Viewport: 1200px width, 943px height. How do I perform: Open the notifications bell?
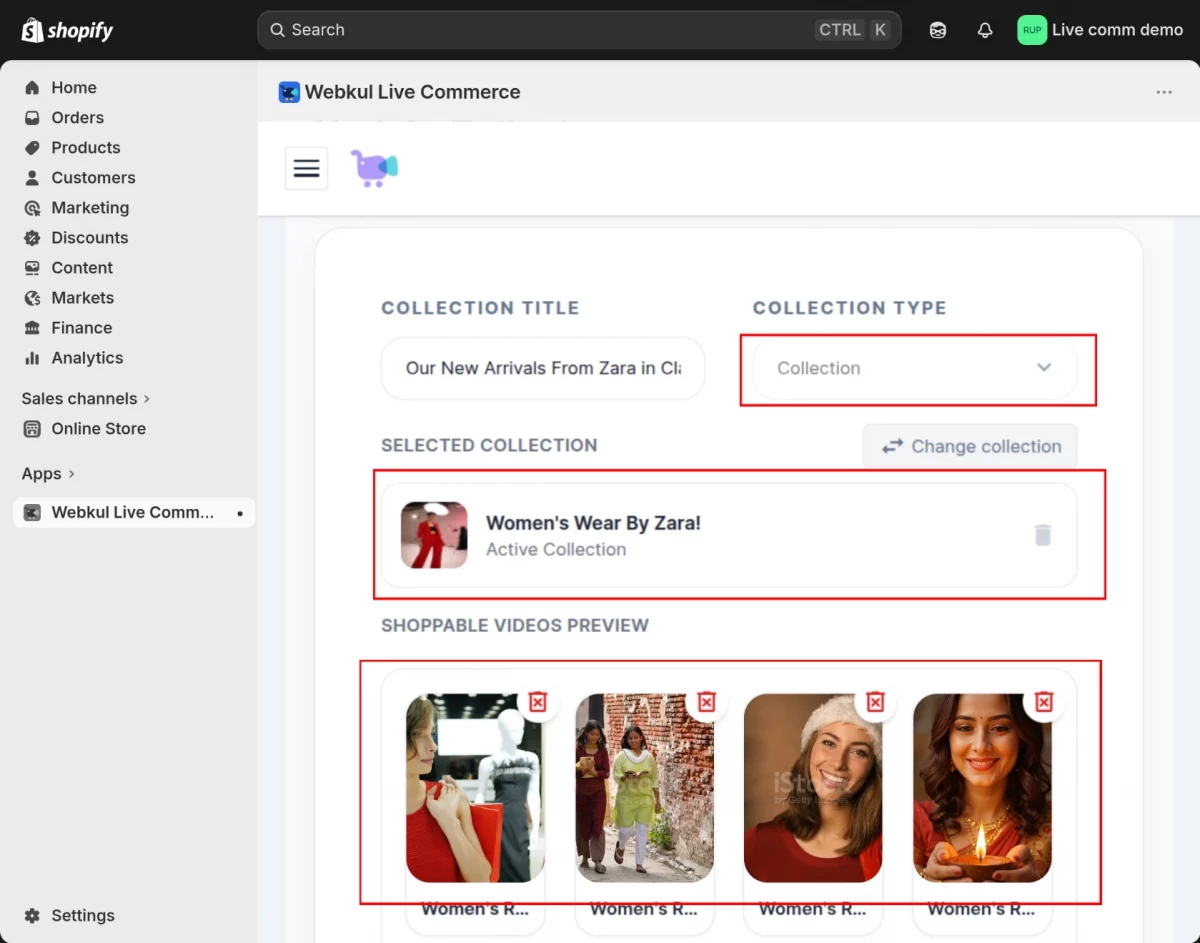(985, 30)
